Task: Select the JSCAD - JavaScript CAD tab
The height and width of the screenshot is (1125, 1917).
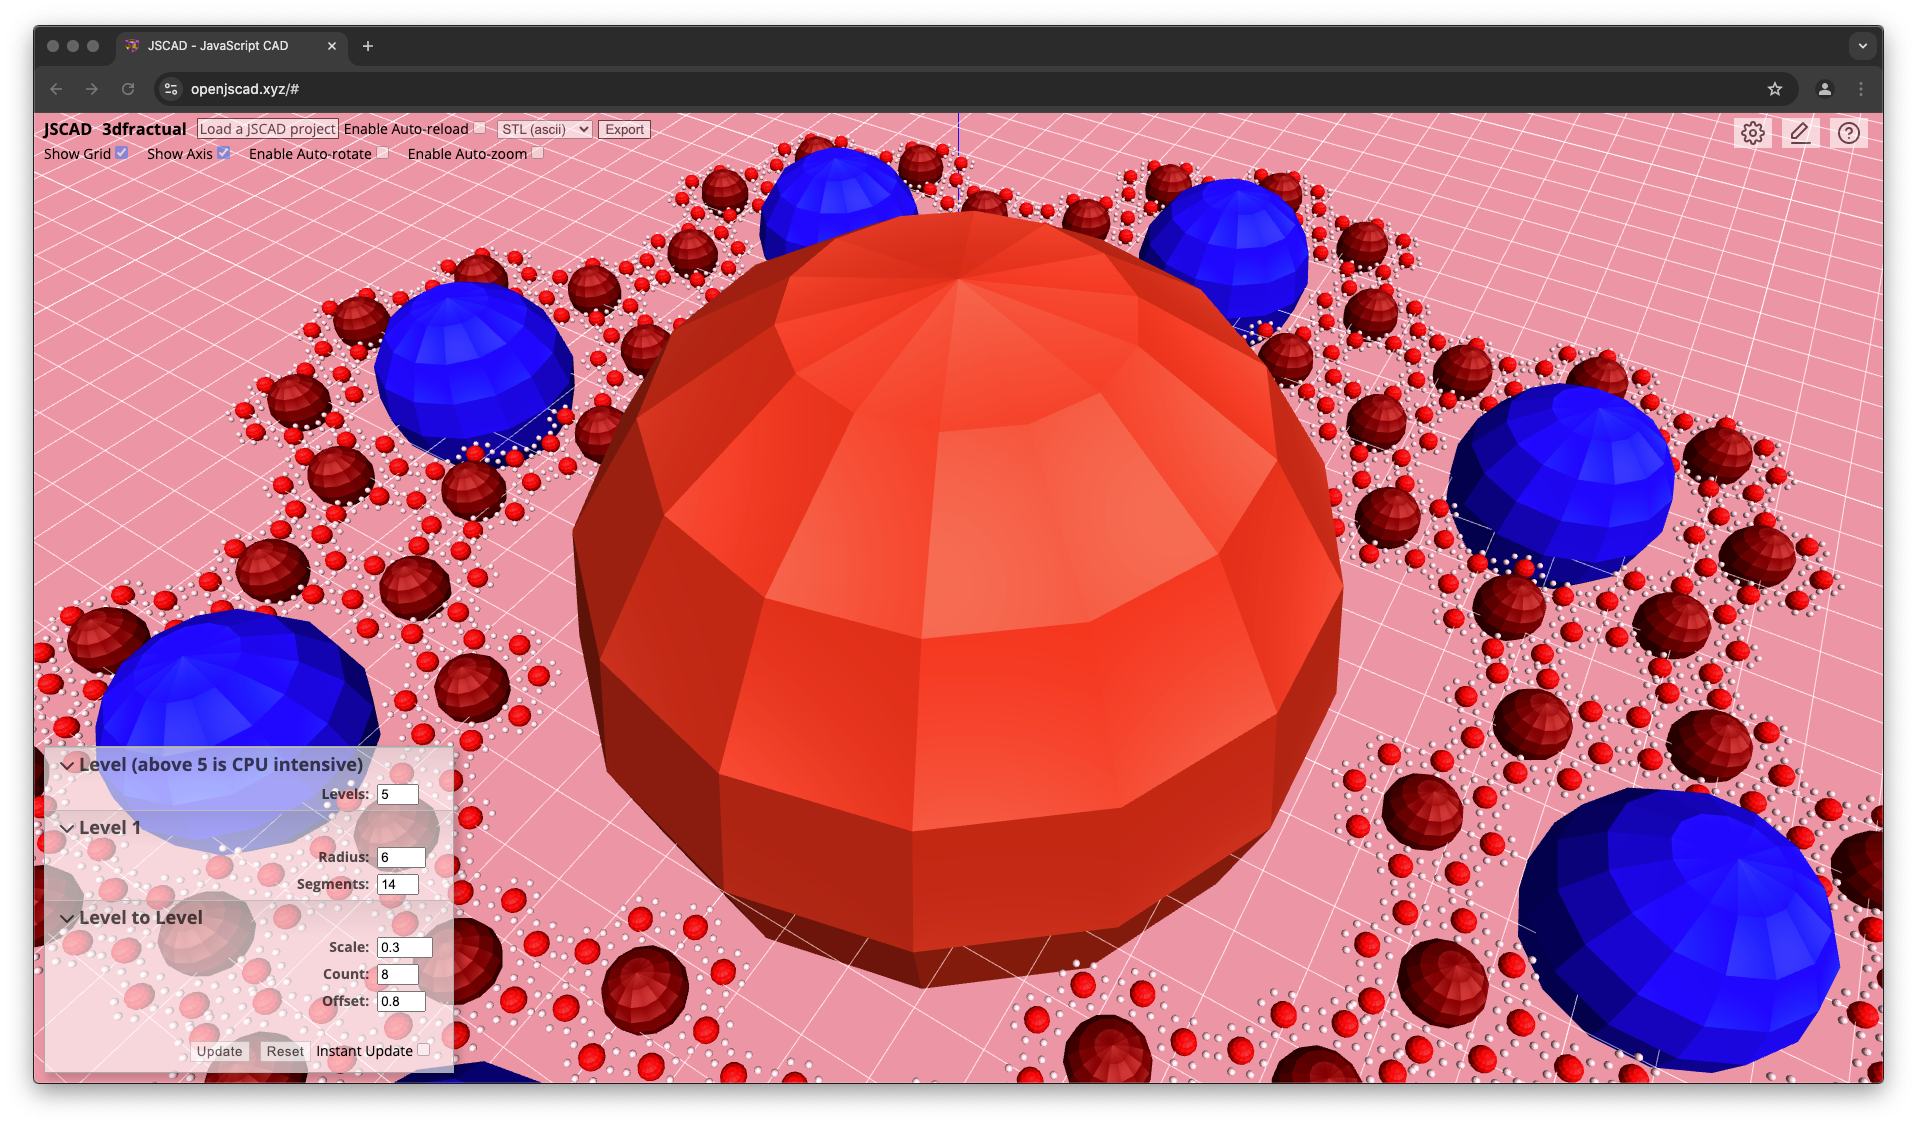Action: click(x=232, y=46)
